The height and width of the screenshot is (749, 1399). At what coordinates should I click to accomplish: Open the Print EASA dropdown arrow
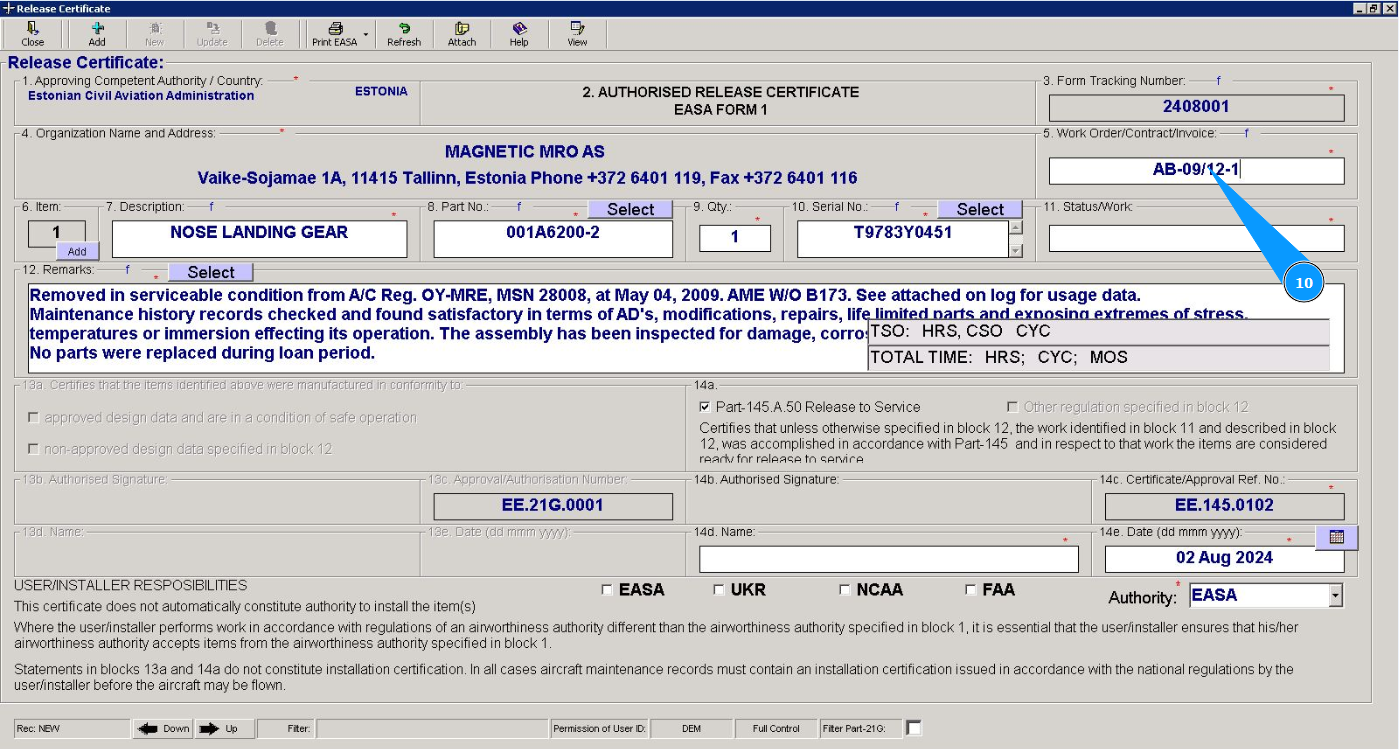(366, 35)
